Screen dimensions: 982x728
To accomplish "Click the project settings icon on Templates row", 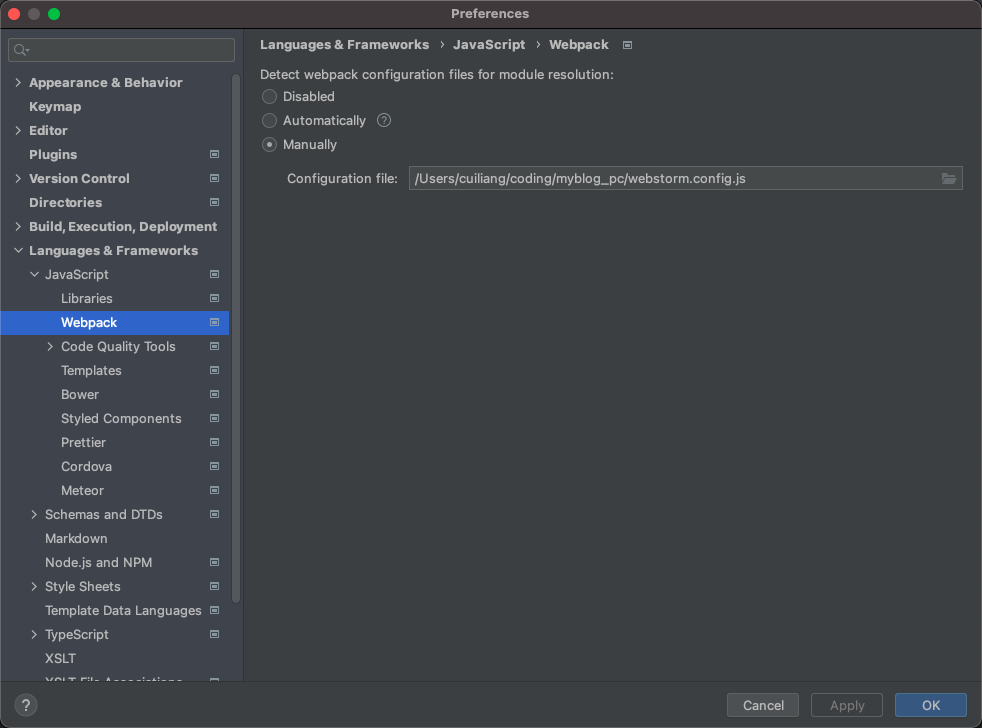I will tap(214, 370).
